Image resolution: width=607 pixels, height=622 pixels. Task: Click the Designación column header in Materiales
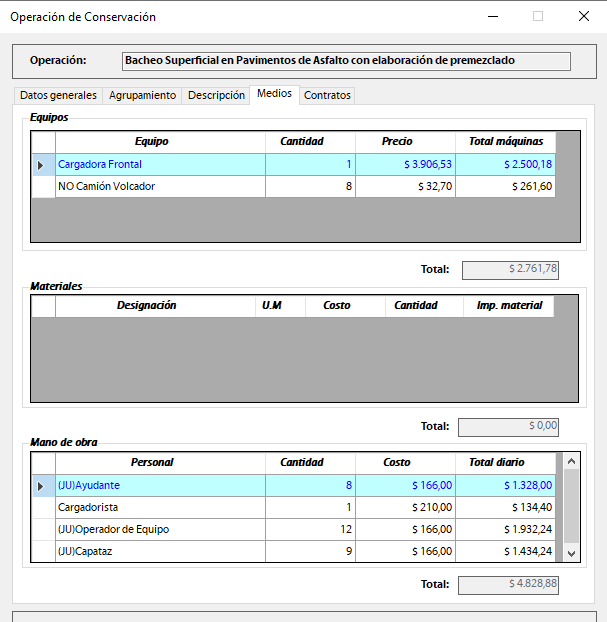(x=146, y=306)
